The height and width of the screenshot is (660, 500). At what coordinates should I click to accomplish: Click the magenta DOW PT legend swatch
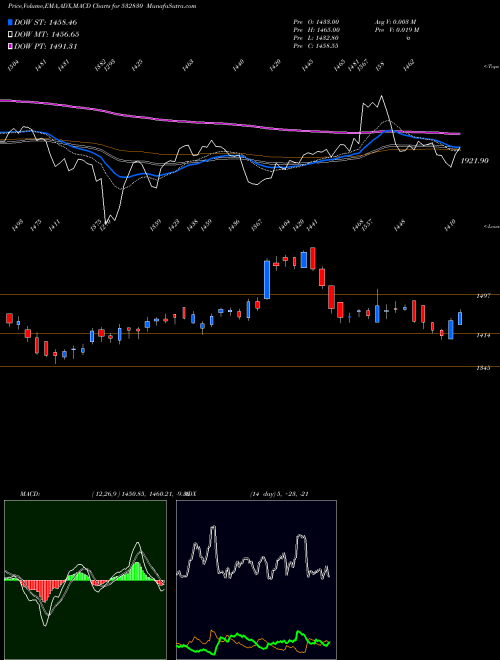(x=11, y=46)
